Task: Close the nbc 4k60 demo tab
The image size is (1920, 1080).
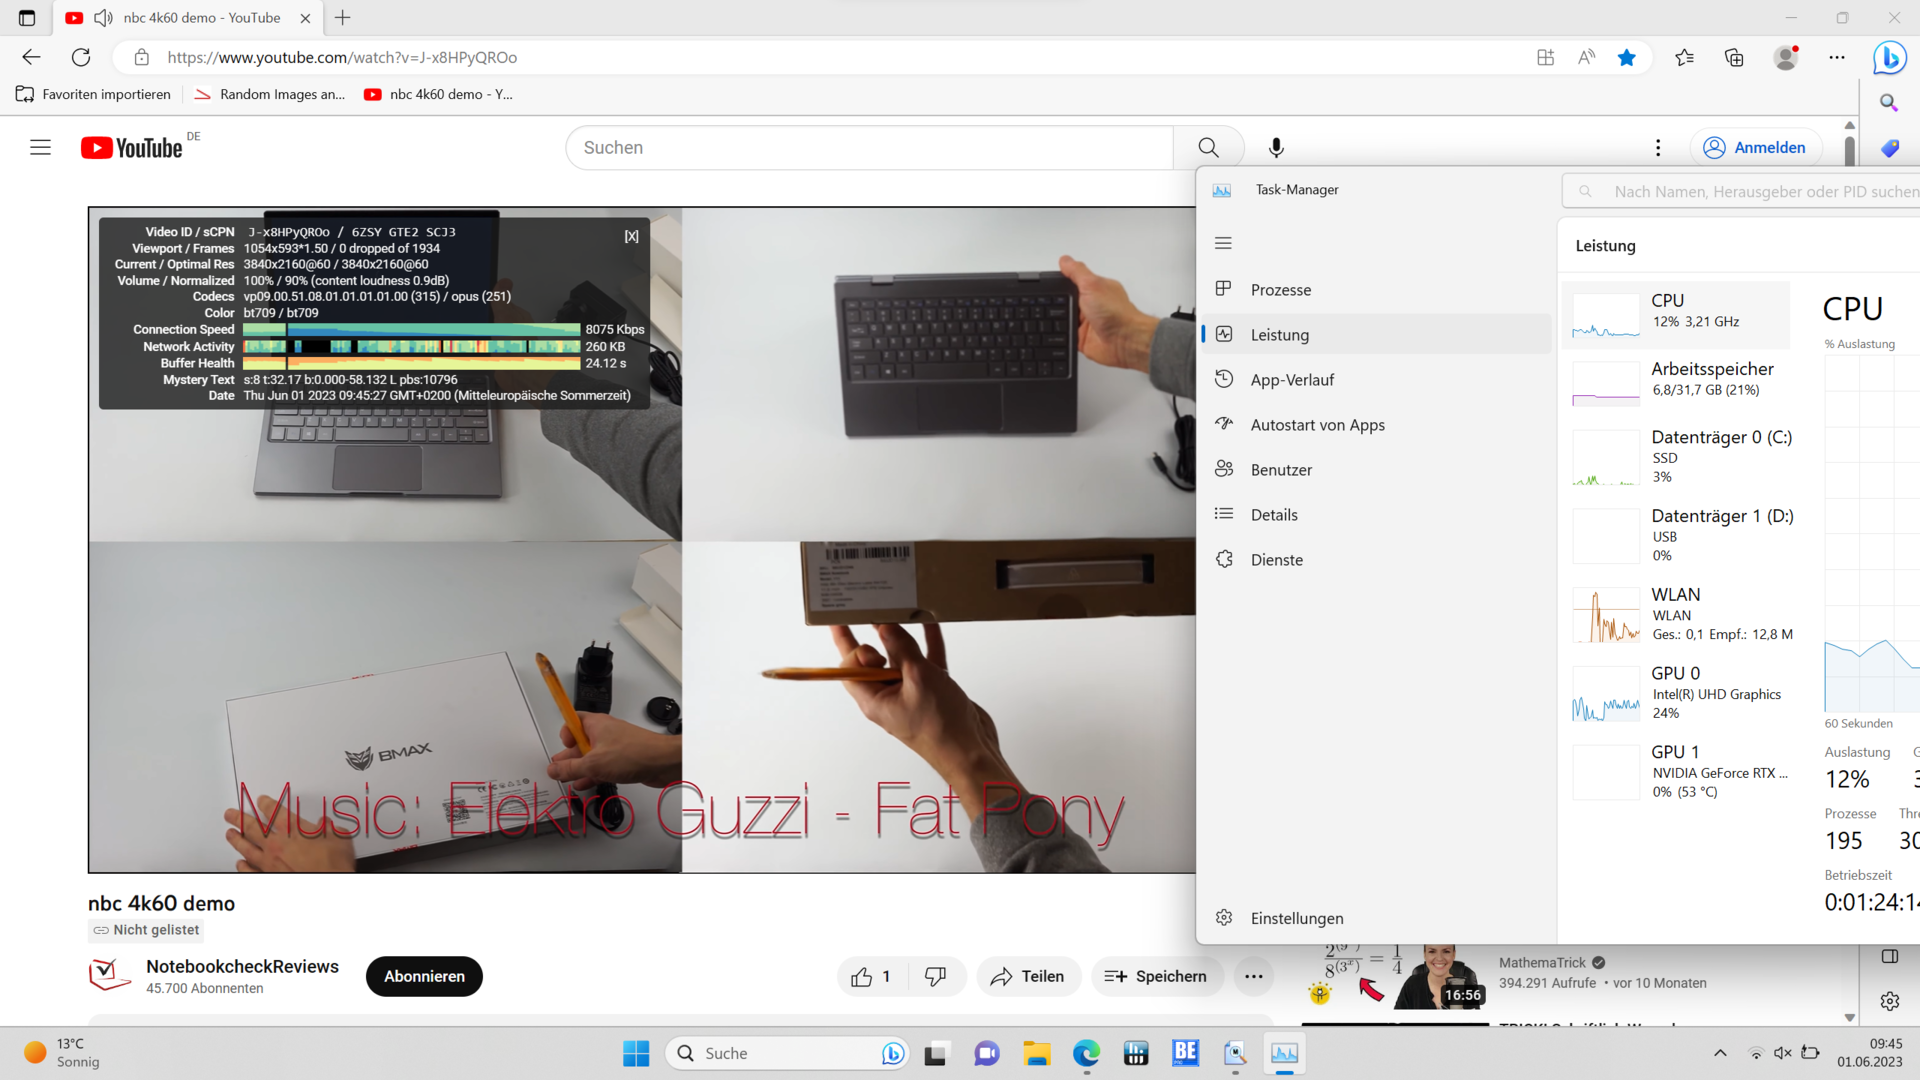Action: 305,18
